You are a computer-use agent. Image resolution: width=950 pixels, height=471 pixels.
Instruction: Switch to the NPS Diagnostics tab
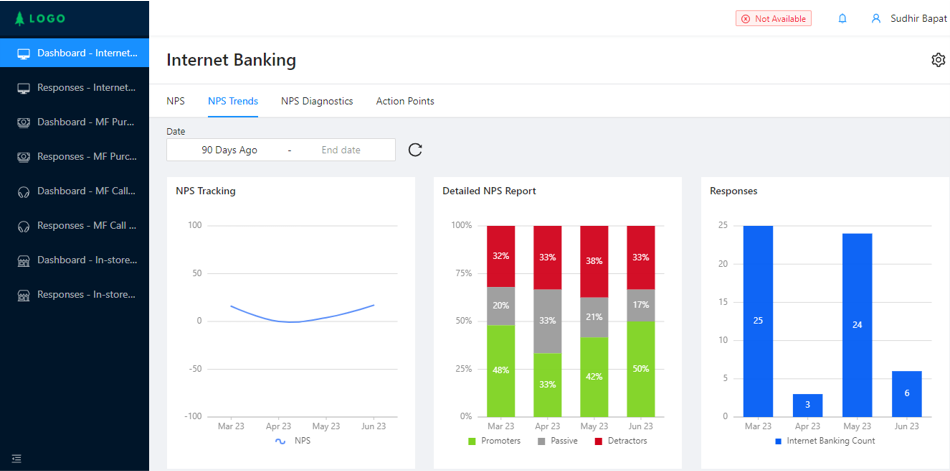pos(316,101)
